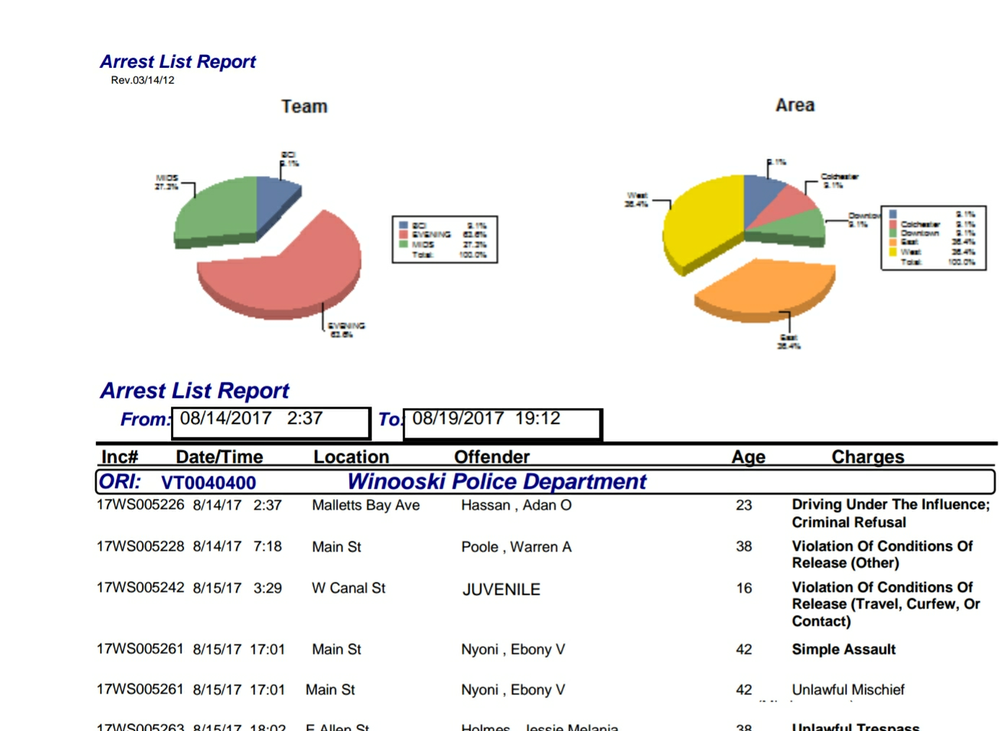Select the Age column header
This screenshot has width=1000, height=731.
[748, 457]
